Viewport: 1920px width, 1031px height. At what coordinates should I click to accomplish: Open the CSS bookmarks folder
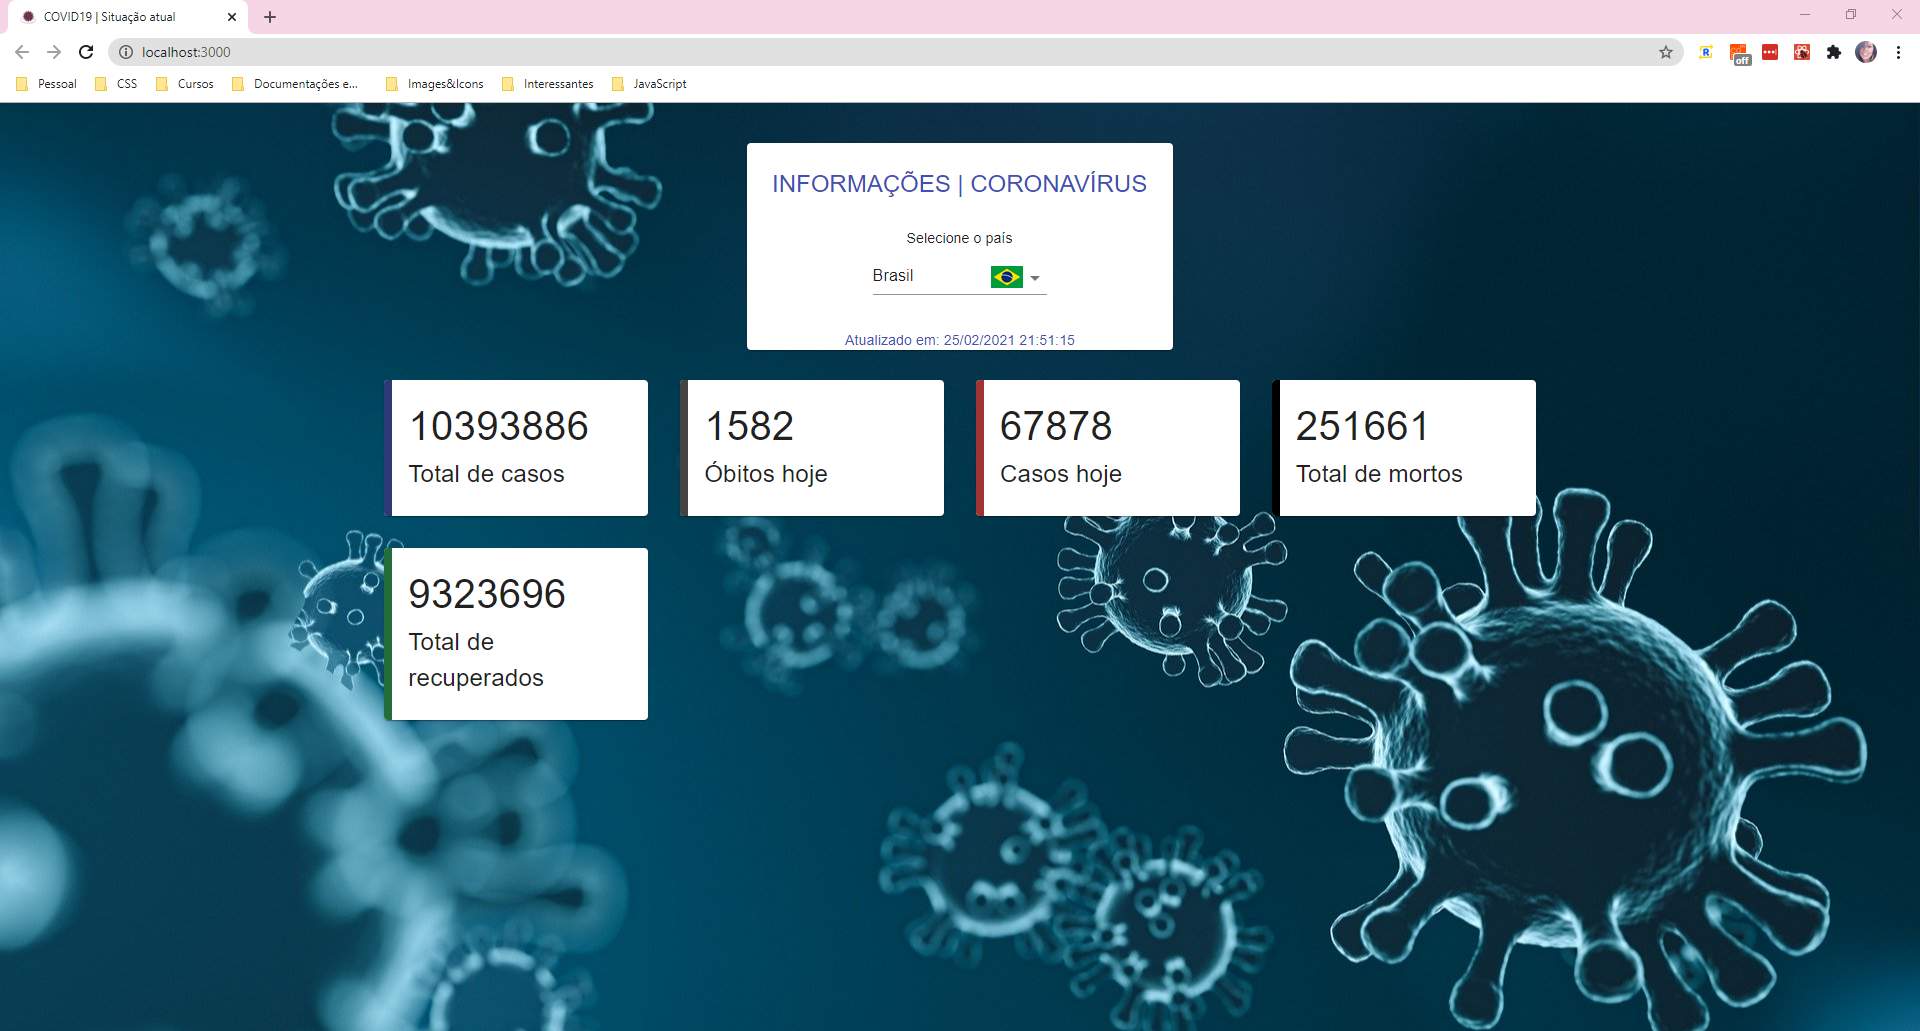(116, 84)
